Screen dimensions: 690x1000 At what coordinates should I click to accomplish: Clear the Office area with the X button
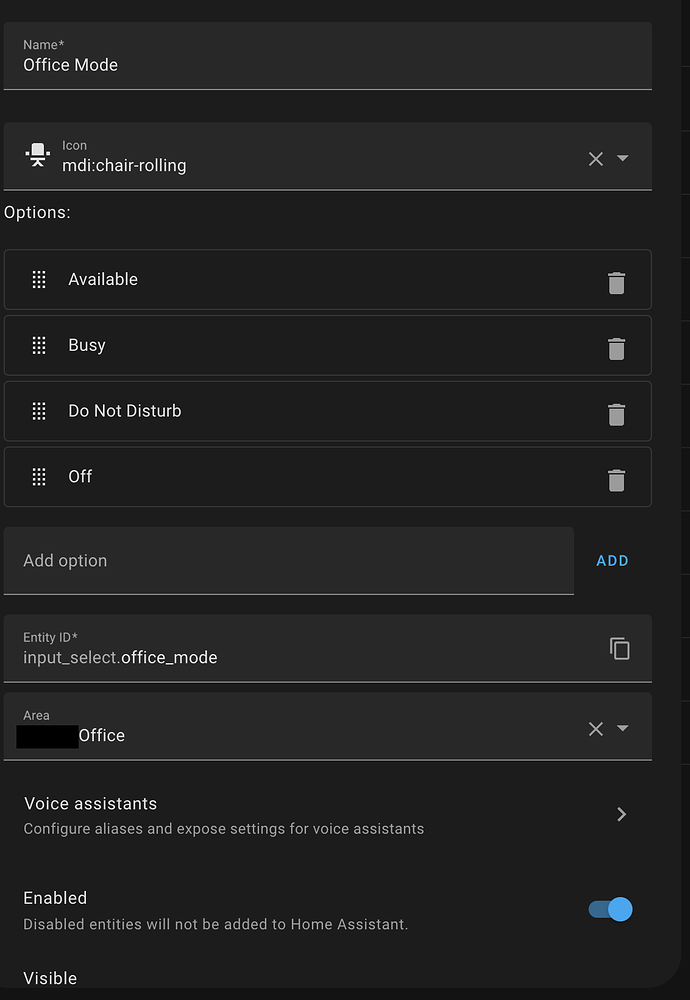click(x=595, y=728)
